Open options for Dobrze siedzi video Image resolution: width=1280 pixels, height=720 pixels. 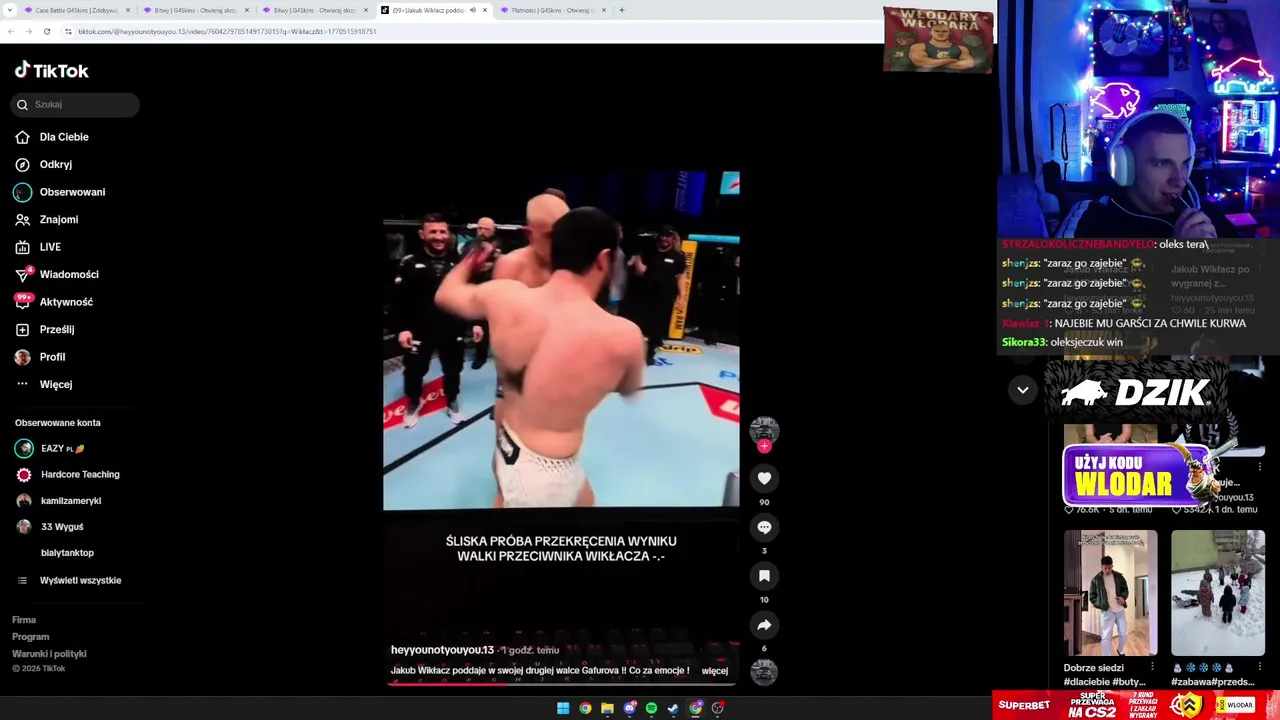1153,667
